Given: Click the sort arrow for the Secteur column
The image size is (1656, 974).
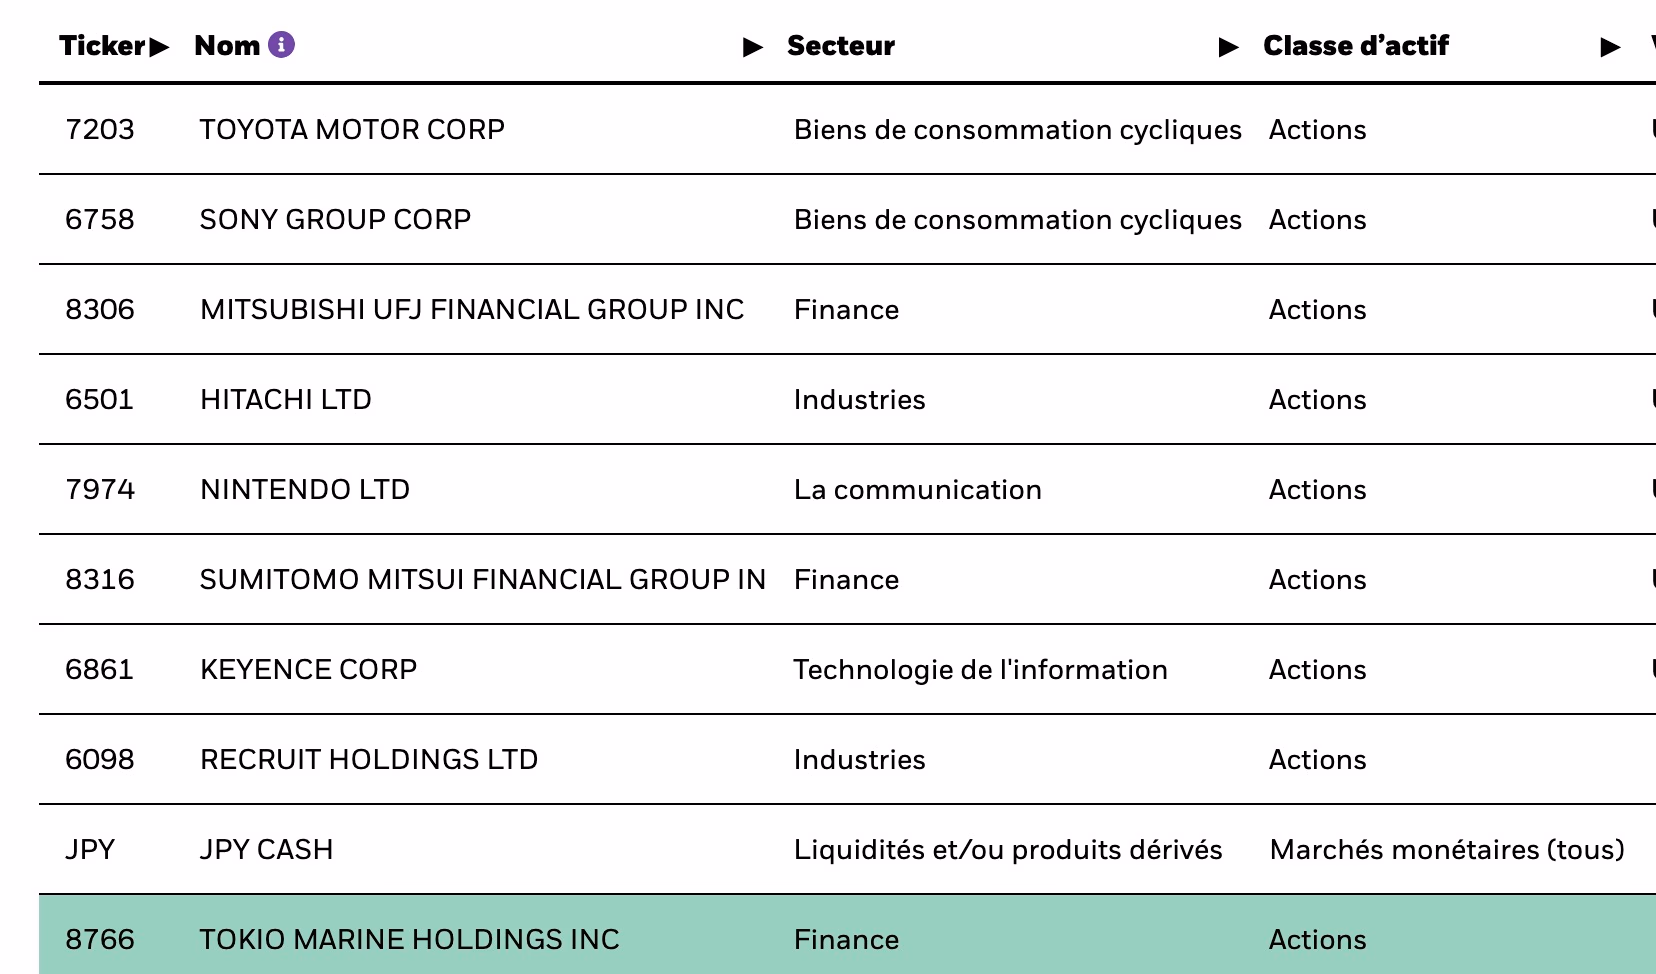Looking at the screenshot, I should pyautogui.click(x=1228, y=46).
